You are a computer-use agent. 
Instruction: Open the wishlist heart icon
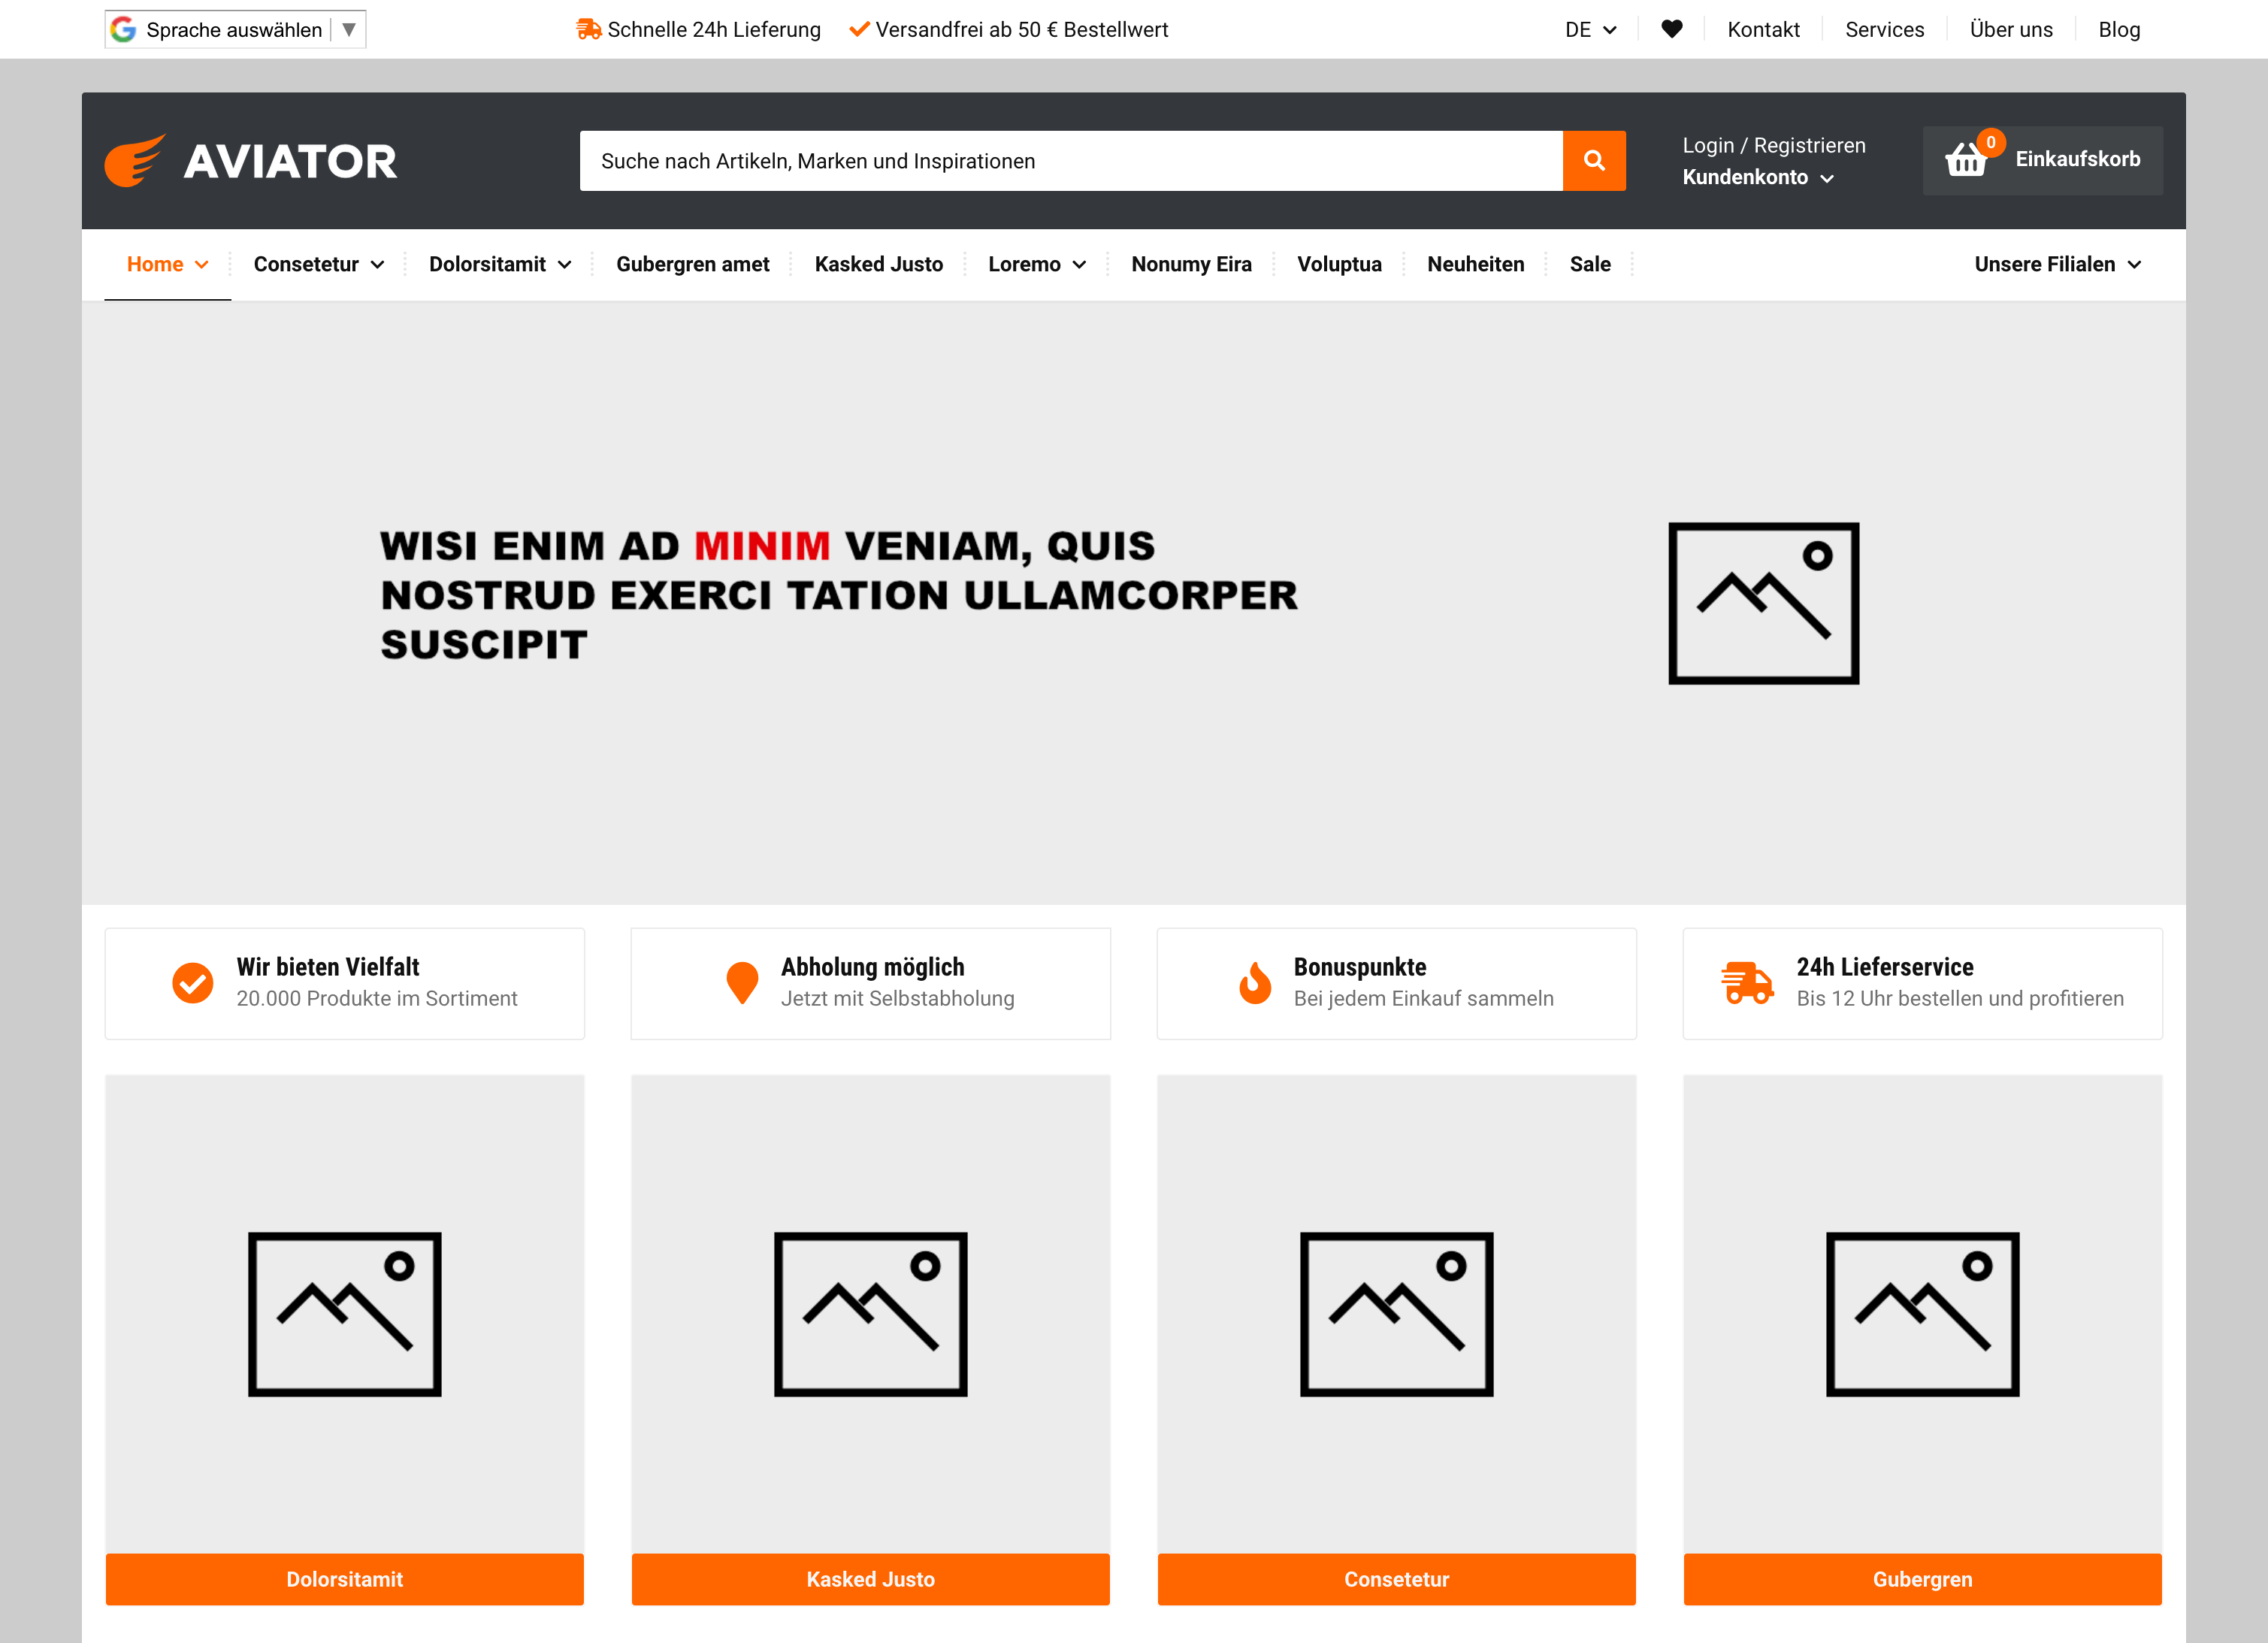1672,29
